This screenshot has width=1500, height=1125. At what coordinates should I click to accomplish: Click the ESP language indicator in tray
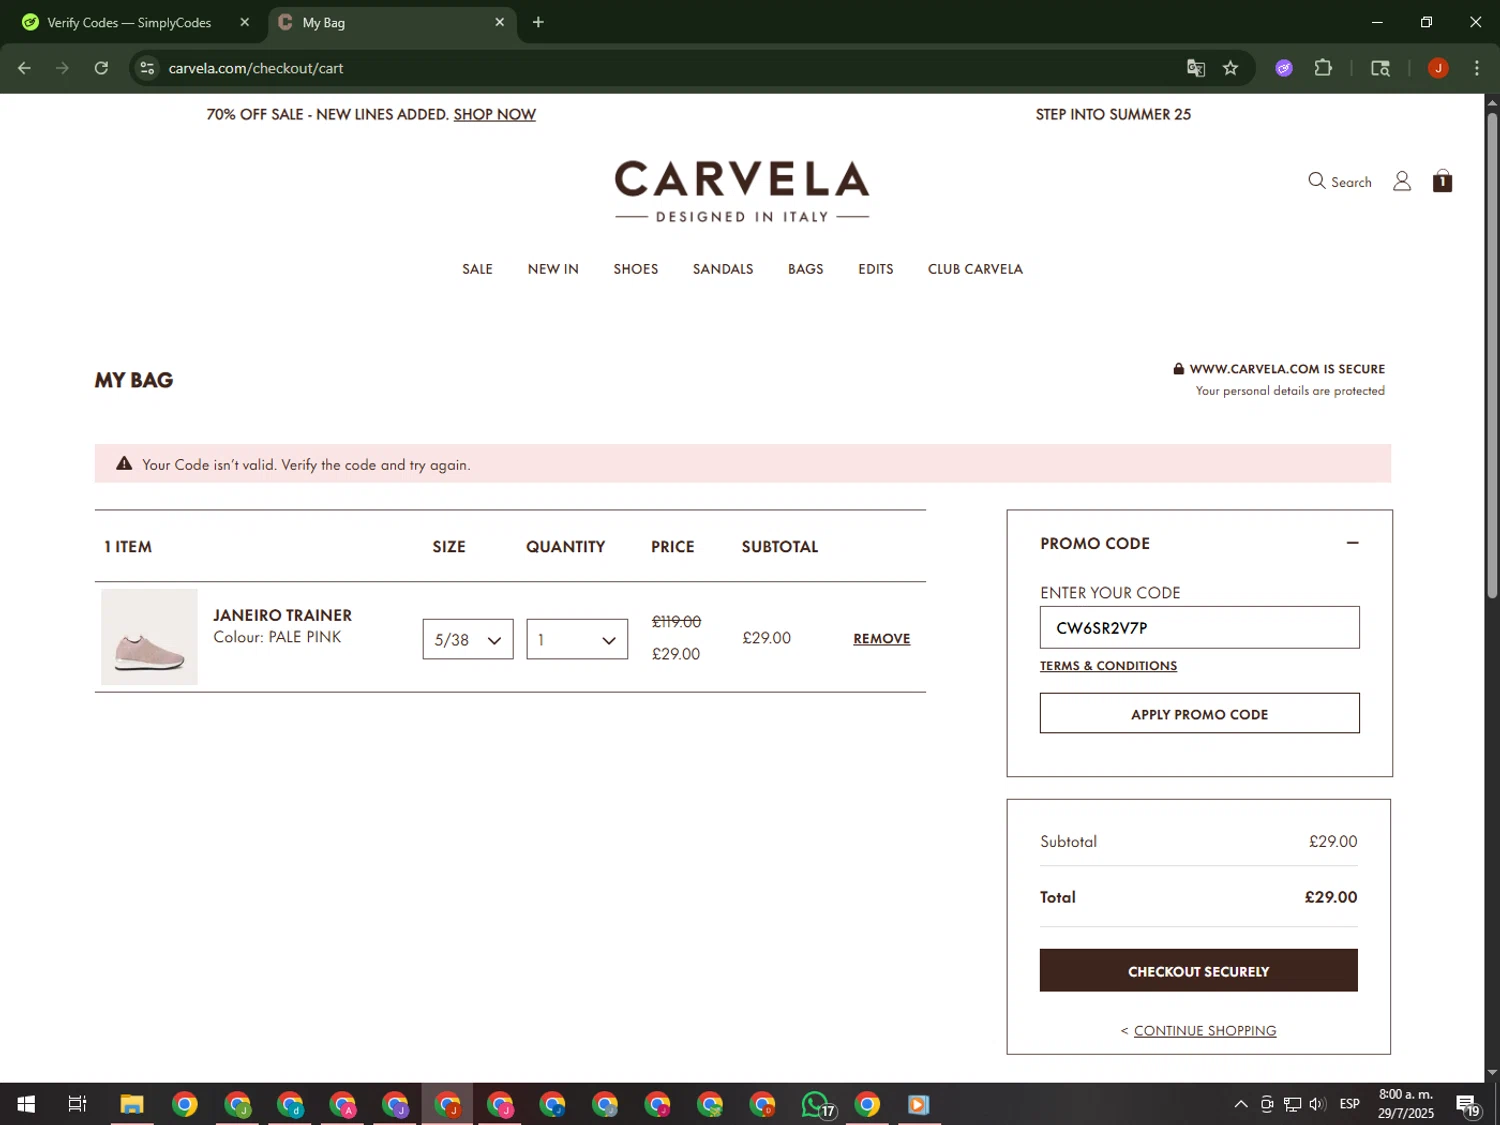1350,1104
